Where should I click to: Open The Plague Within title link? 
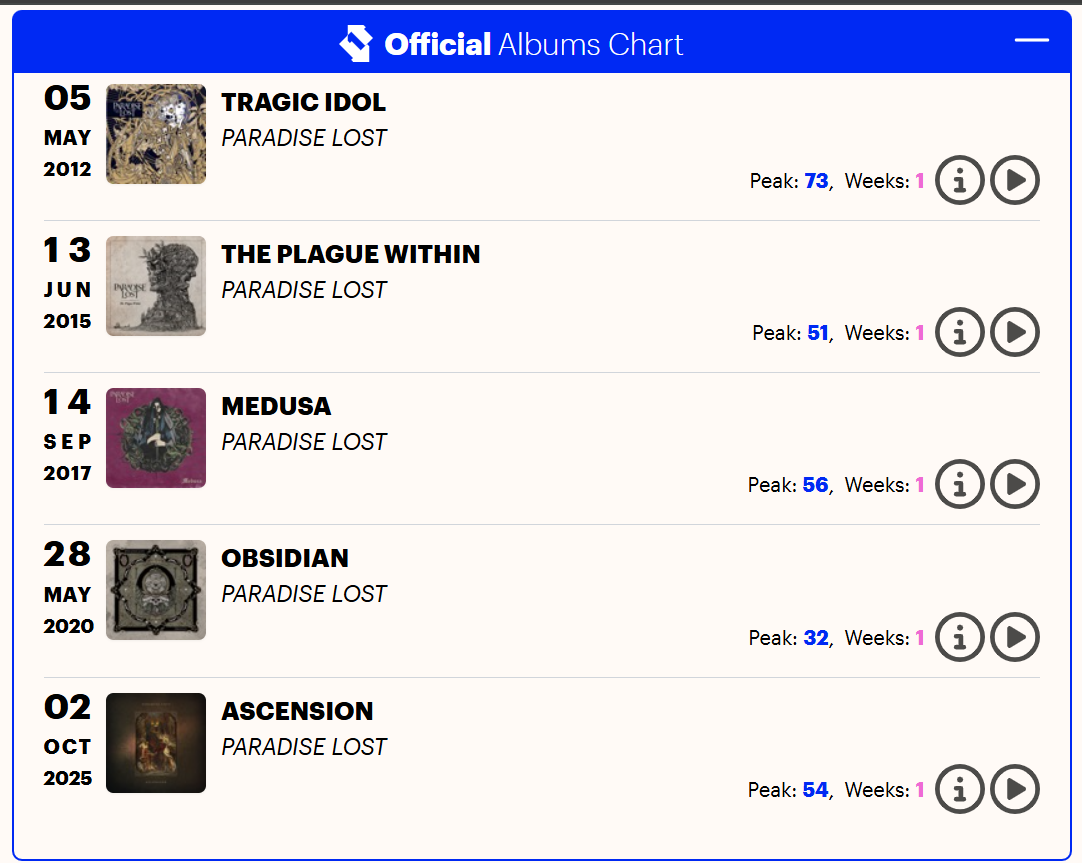(351, 254)
